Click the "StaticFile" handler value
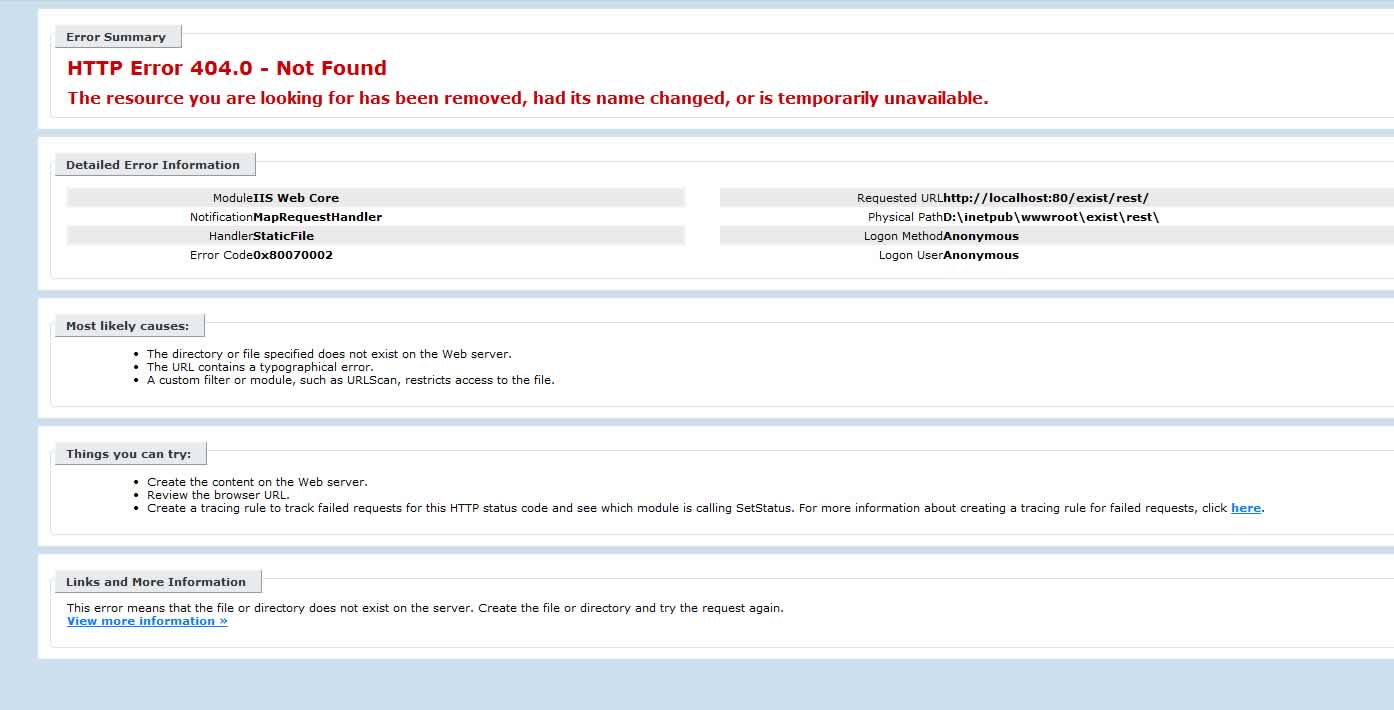The width and height of the screenshot is (1394, 710). [x=283, y=236]
